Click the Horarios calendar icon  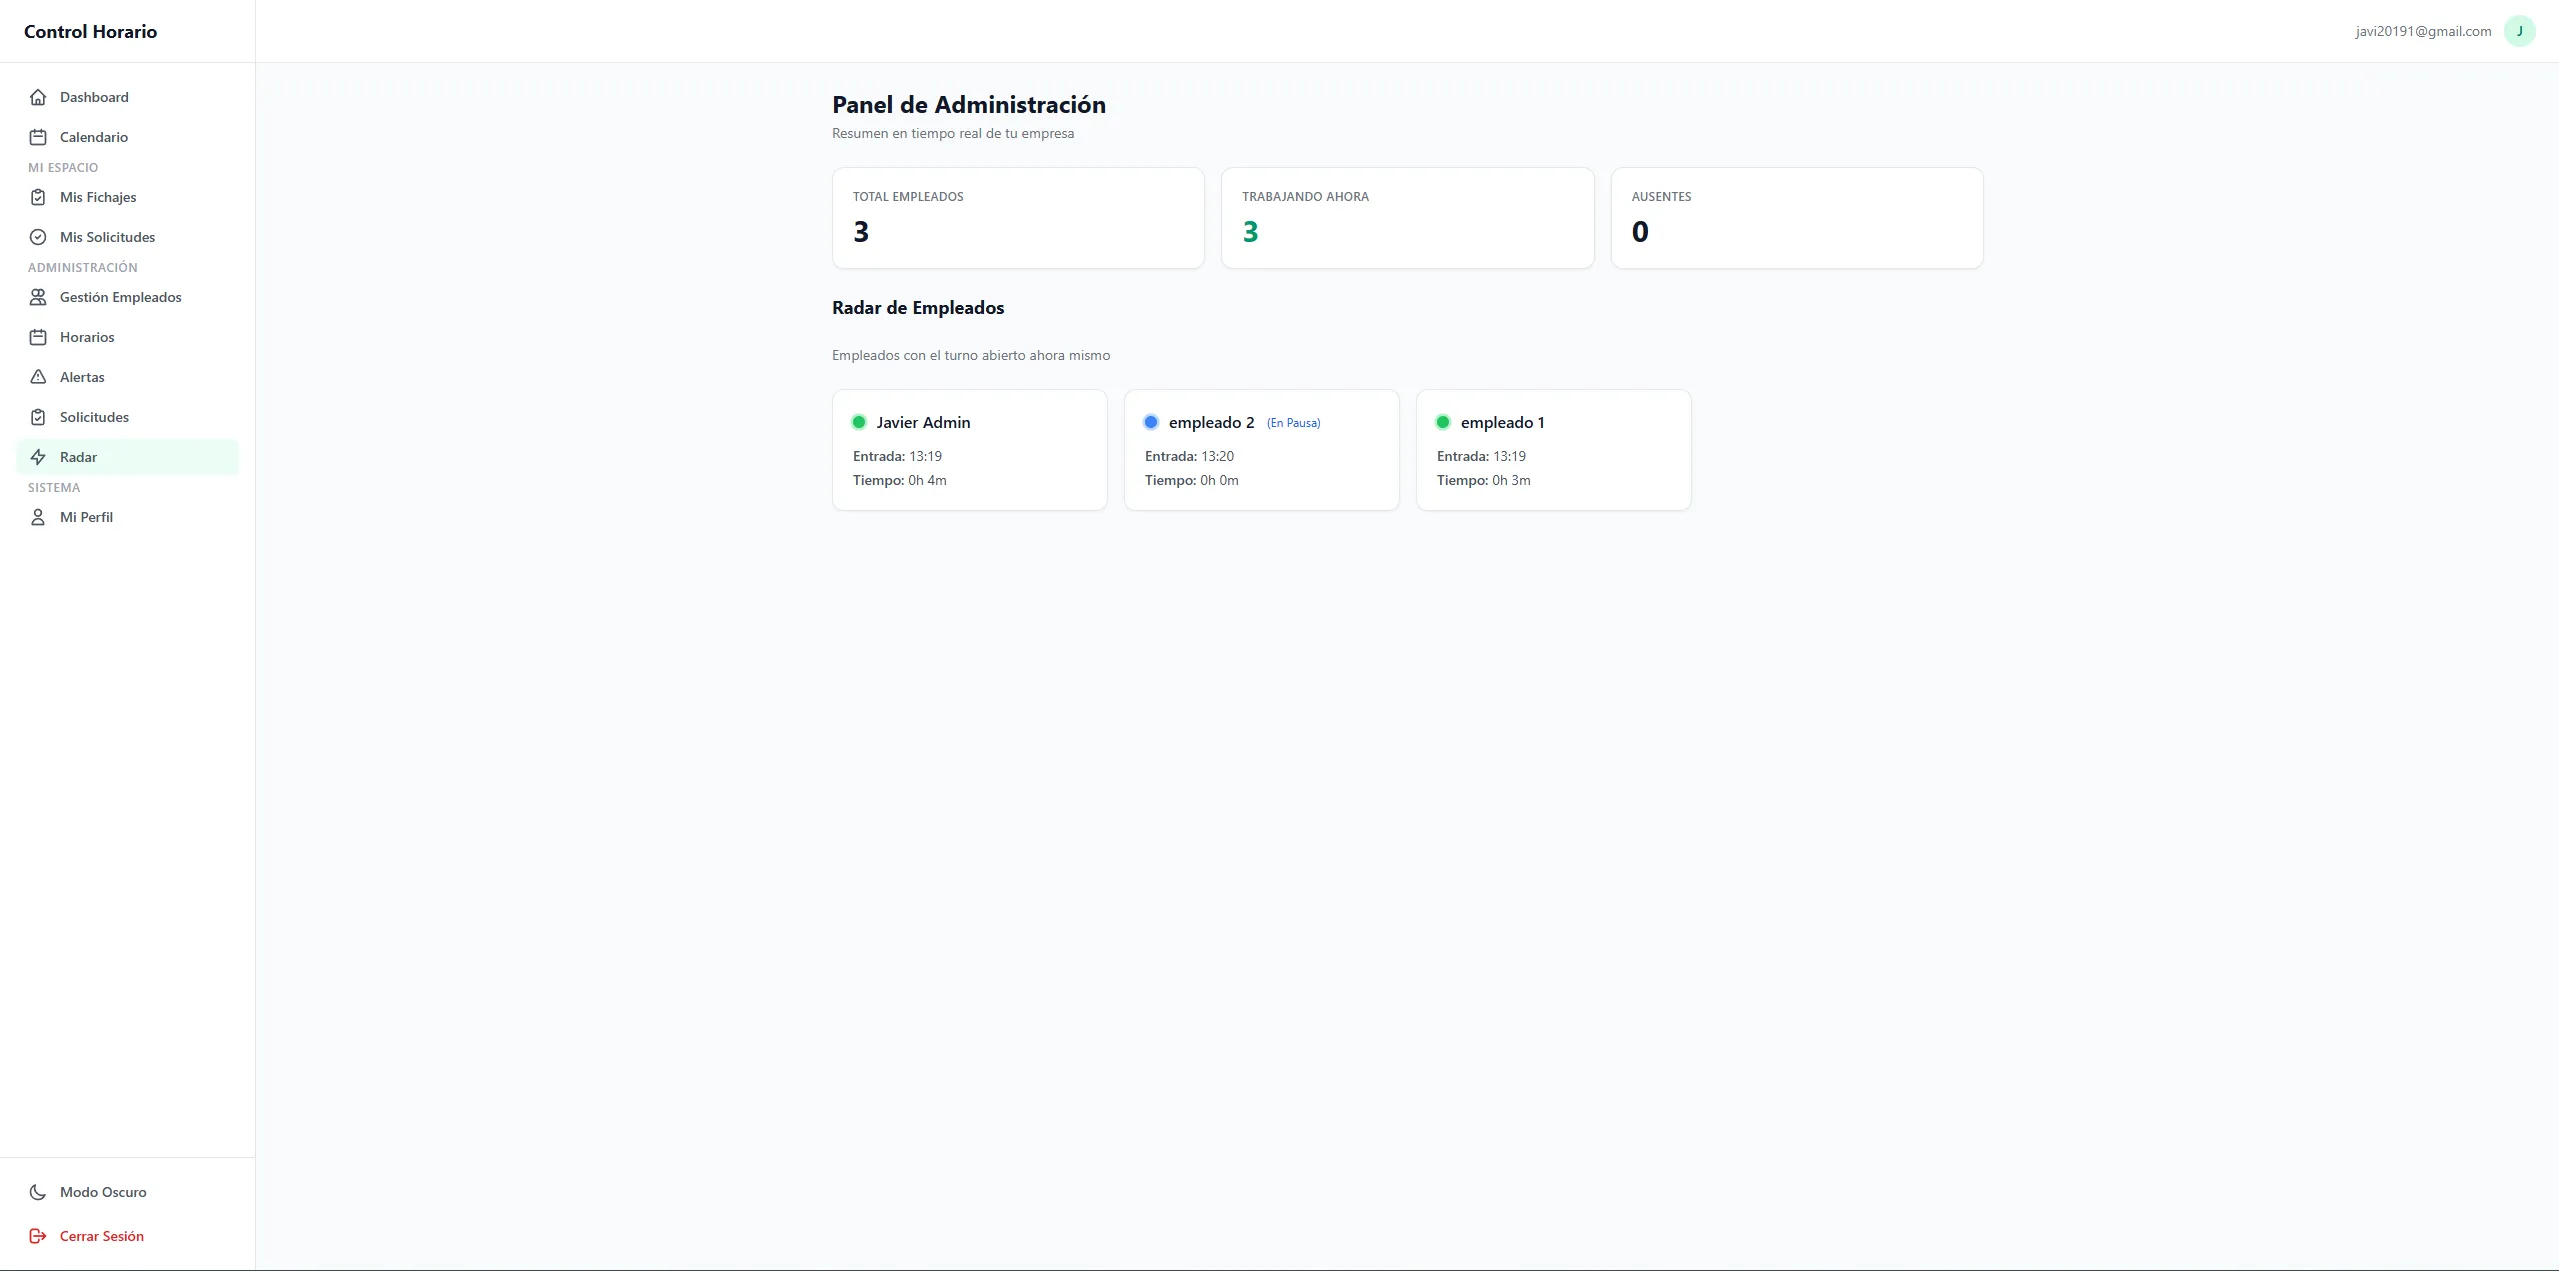pos(38,337)
